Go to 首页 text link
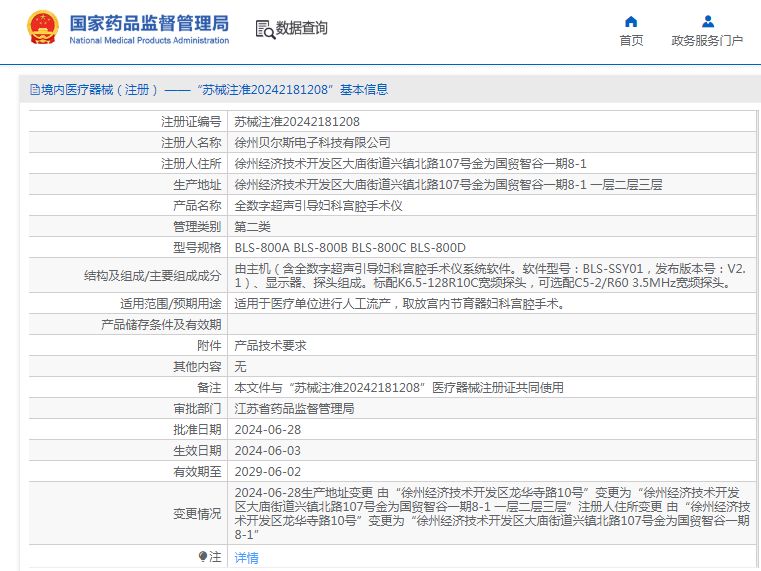Screen dimensions: 761x571 631,41
